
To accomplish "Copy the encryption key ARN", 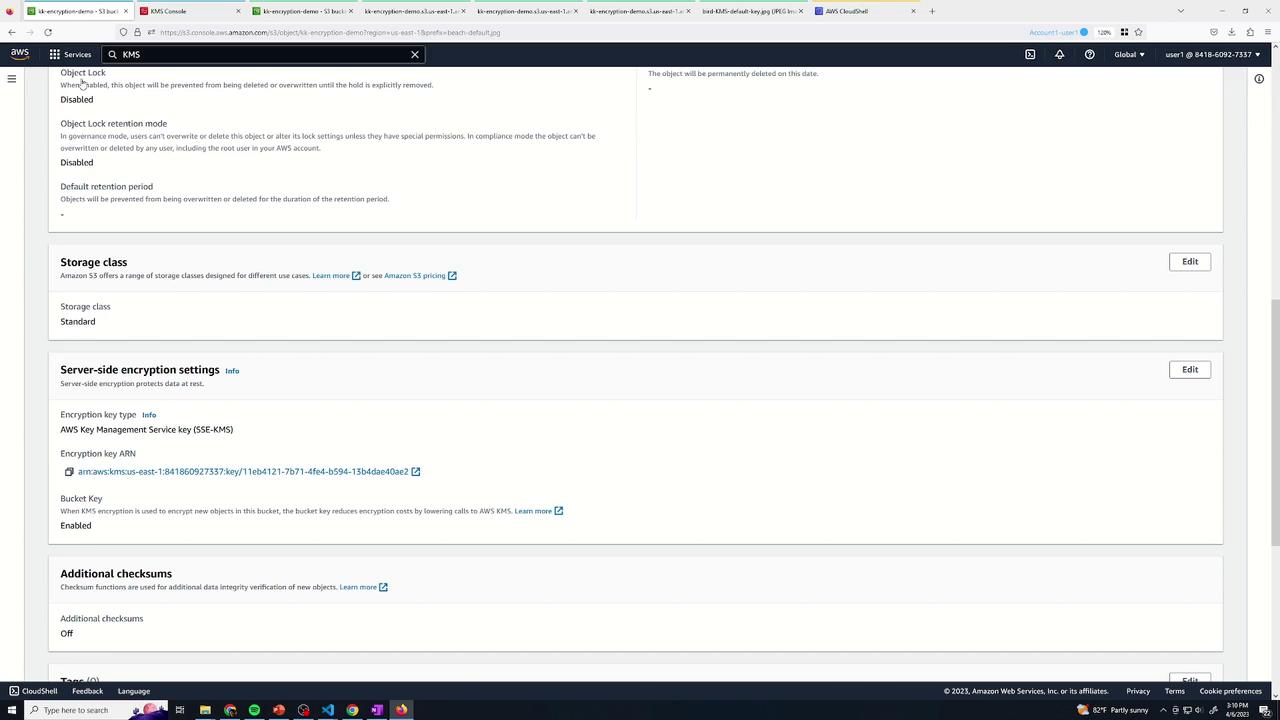I will (x=69, y=472).
